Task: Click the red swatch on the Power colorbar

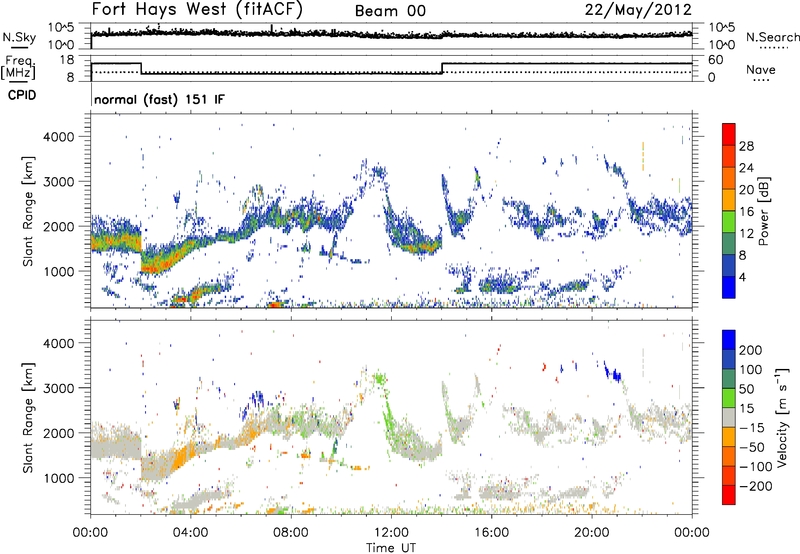Action: pyautogui.click(x=729, y=134)
